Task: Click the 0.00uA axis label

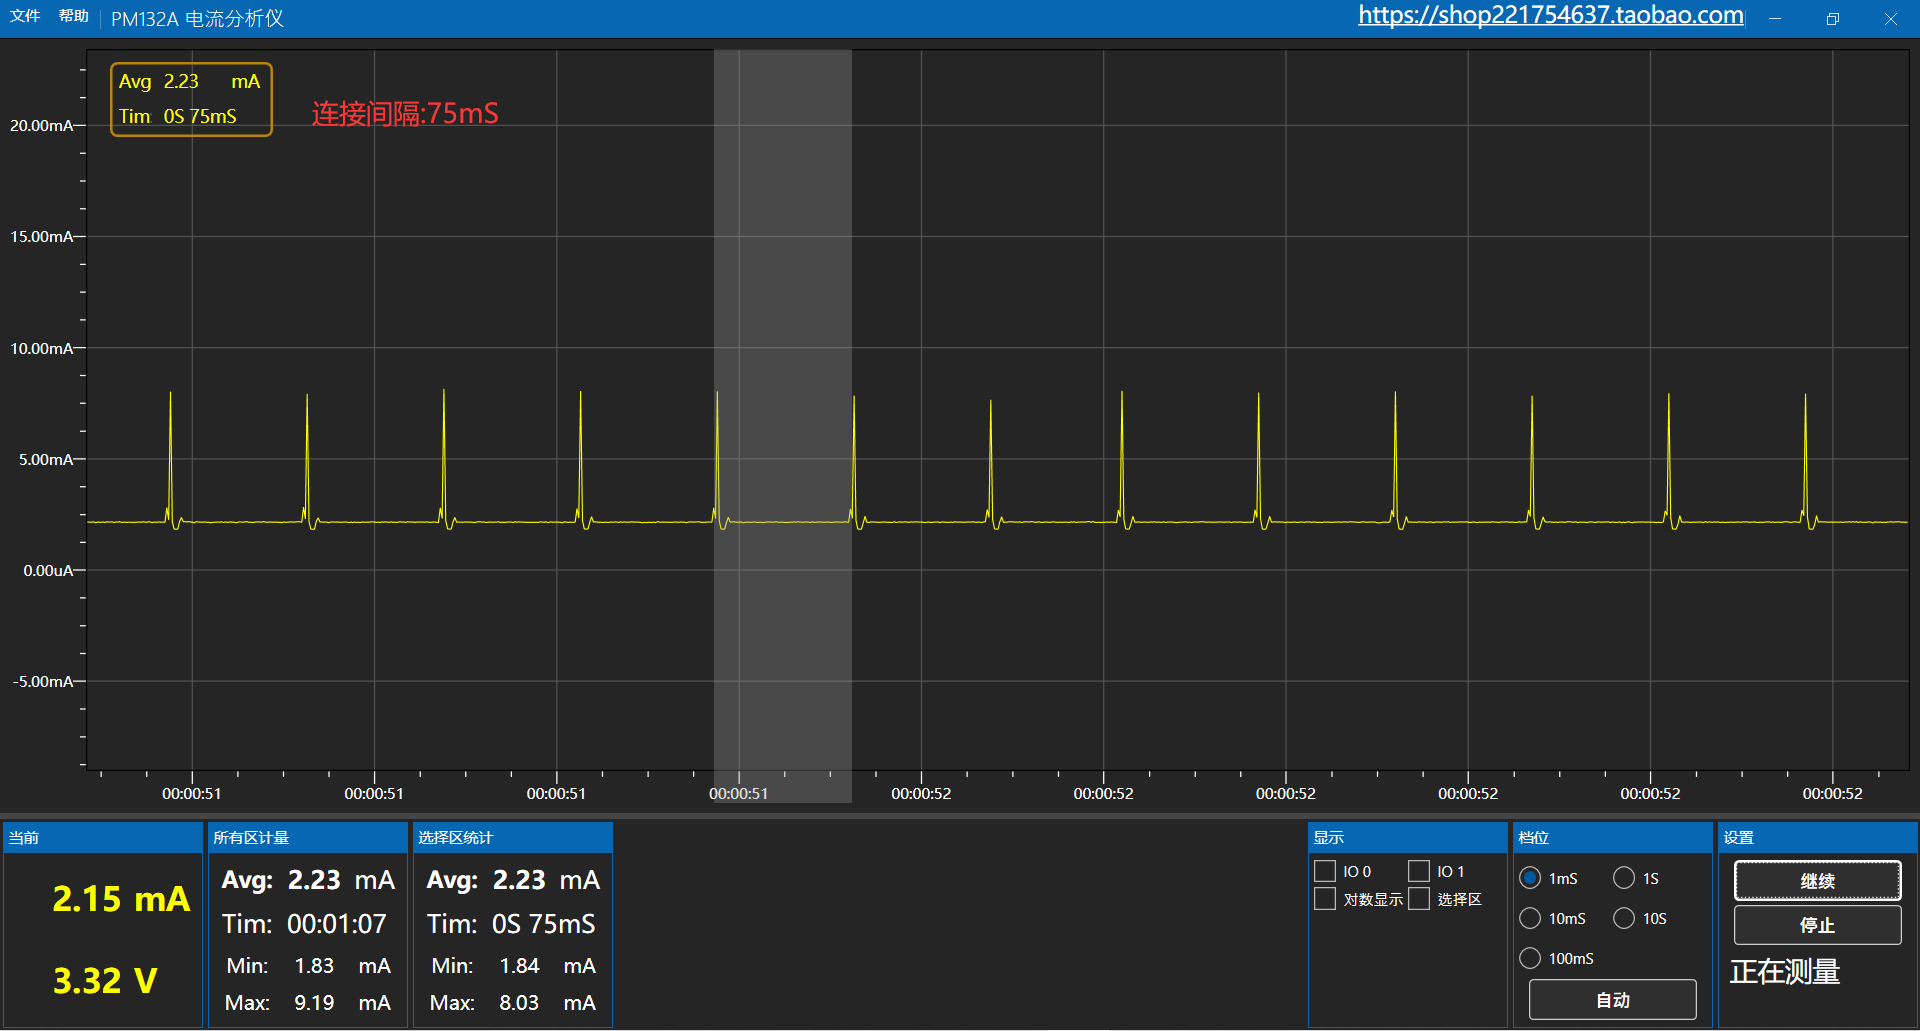Action: [x=48, y=571]
